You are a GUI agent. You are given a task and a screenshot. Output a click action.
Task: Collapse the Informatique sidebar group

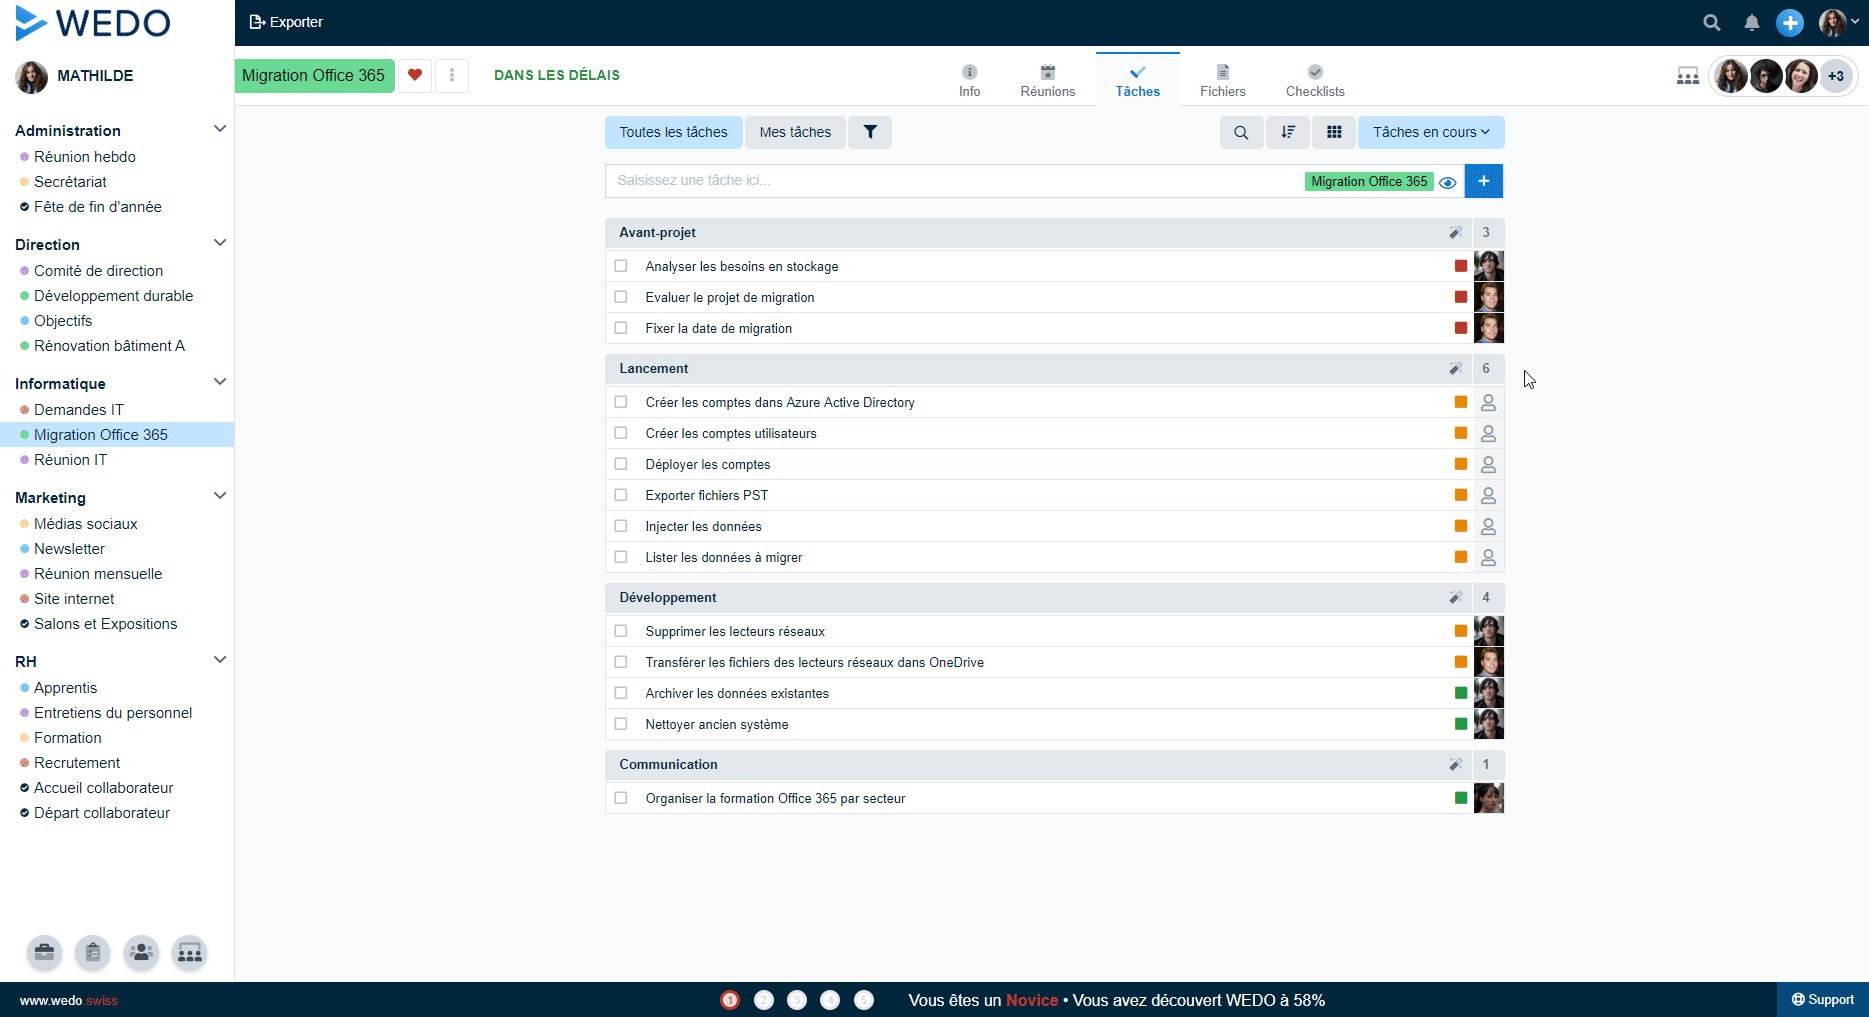(220, 382)
